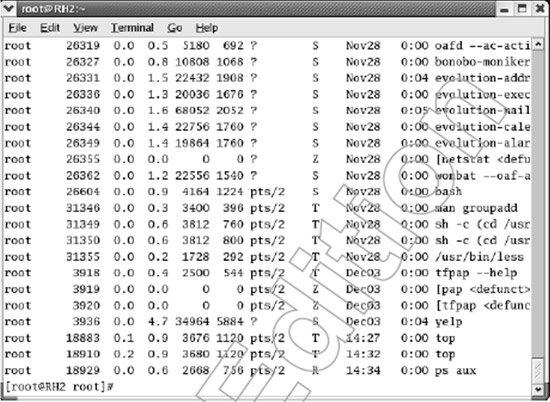Viewport: 550px width, 402px height.
Task: Click the wombat --oaf-a command text
Action: tap(482, 175)
